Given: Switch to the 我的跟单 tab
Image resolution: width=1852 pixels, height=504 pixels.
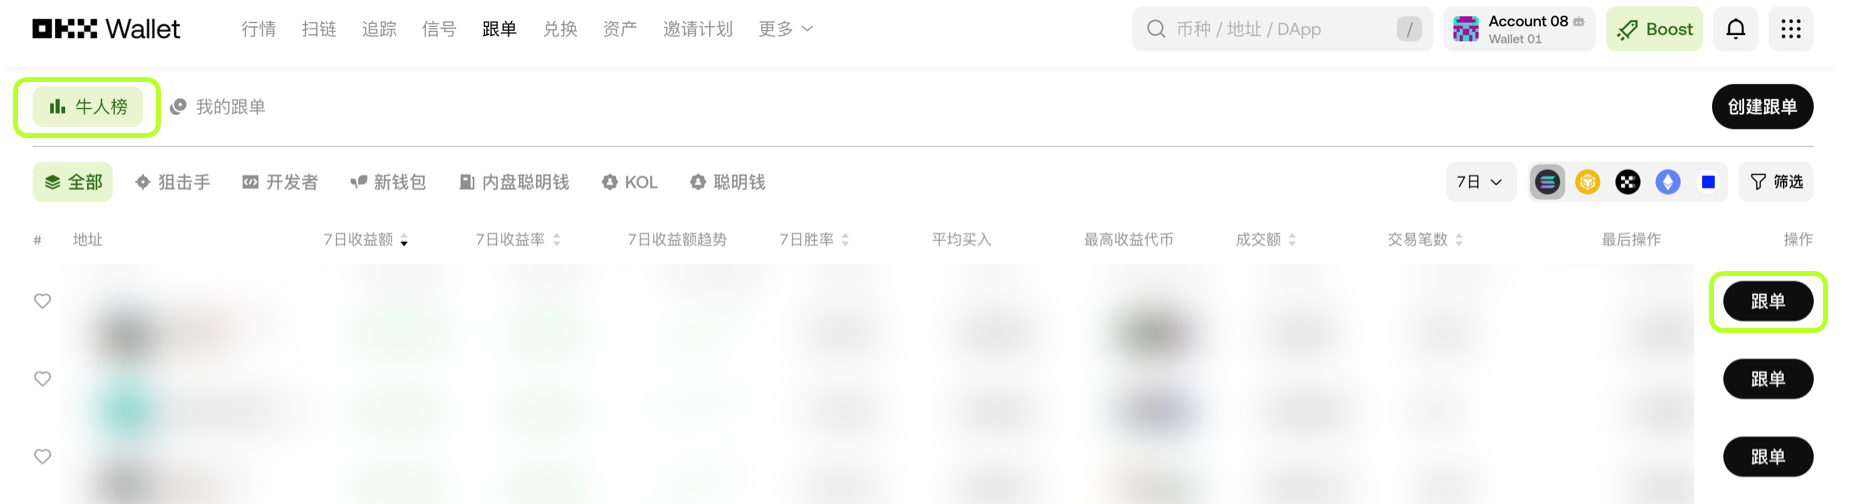Looking at the screenshot, I should tap(218, 107).
